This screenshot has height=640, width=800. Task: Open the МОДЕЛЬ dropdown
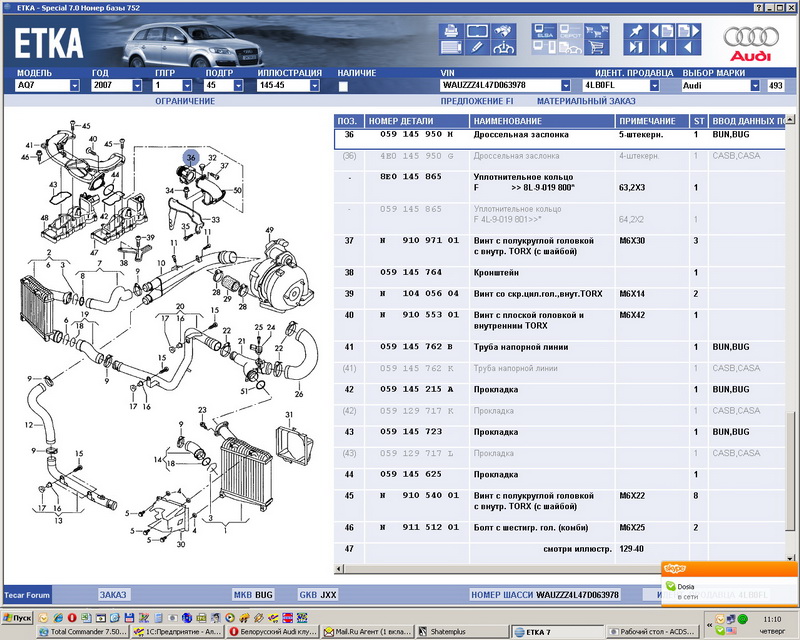[x=74, y=85]
